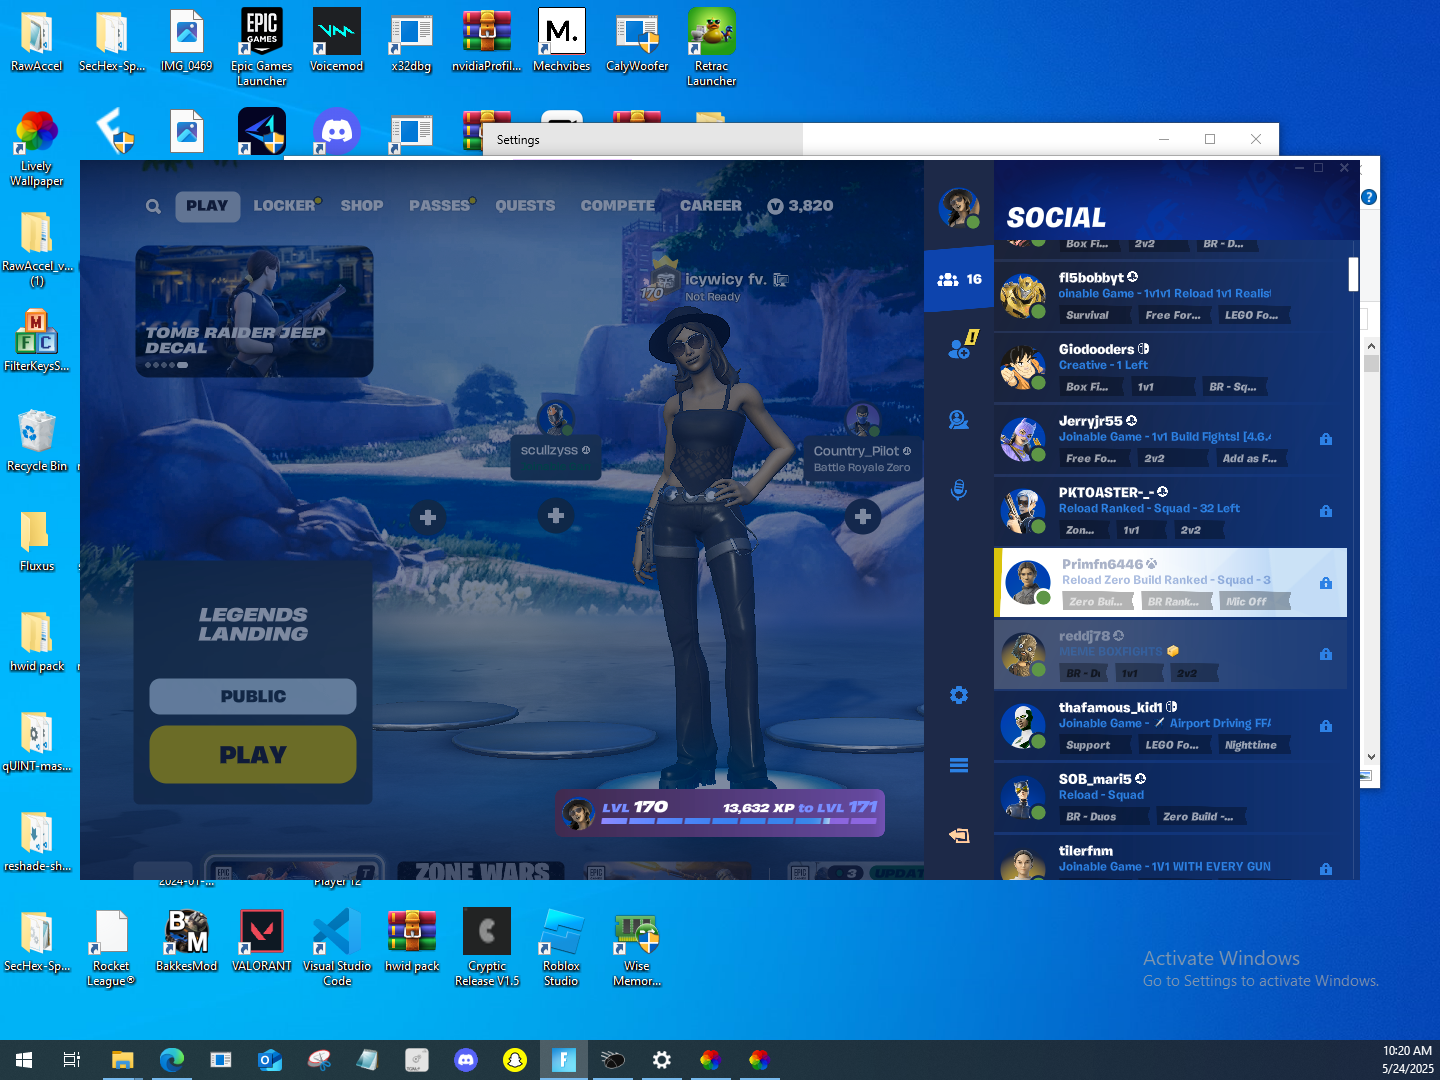Switch to SHOP tab
The height and width of the screenshot is (1080, 1440).
coord(362,206)
